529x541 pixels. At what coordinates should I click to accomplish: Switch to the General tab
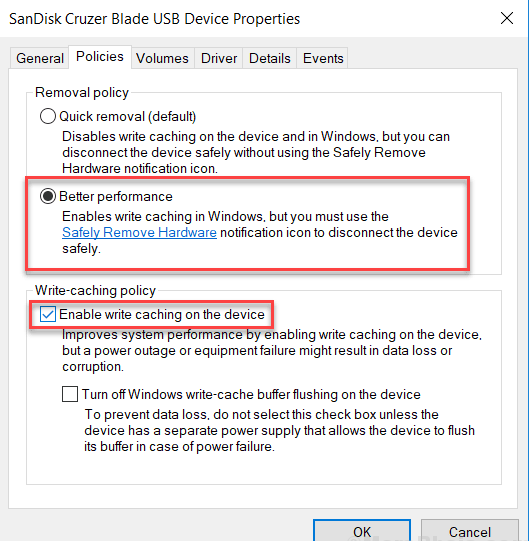(x=40, y=58)
